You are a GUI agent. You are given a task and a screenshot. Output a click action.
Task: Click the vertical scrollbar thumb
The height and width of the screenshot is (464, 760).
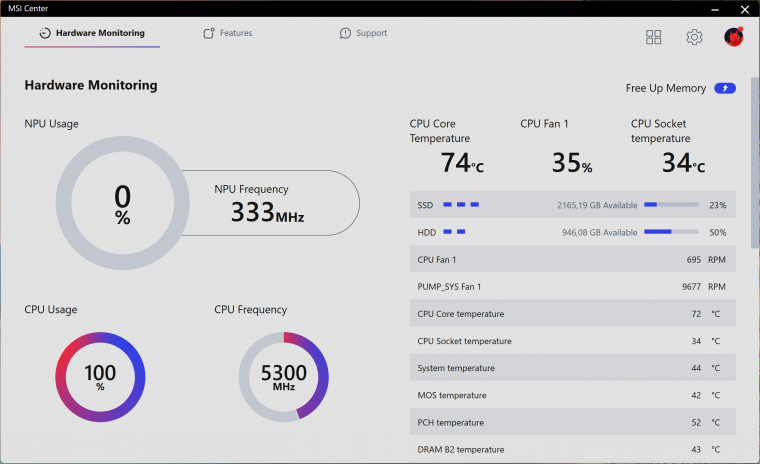click(x=755, y=162)
